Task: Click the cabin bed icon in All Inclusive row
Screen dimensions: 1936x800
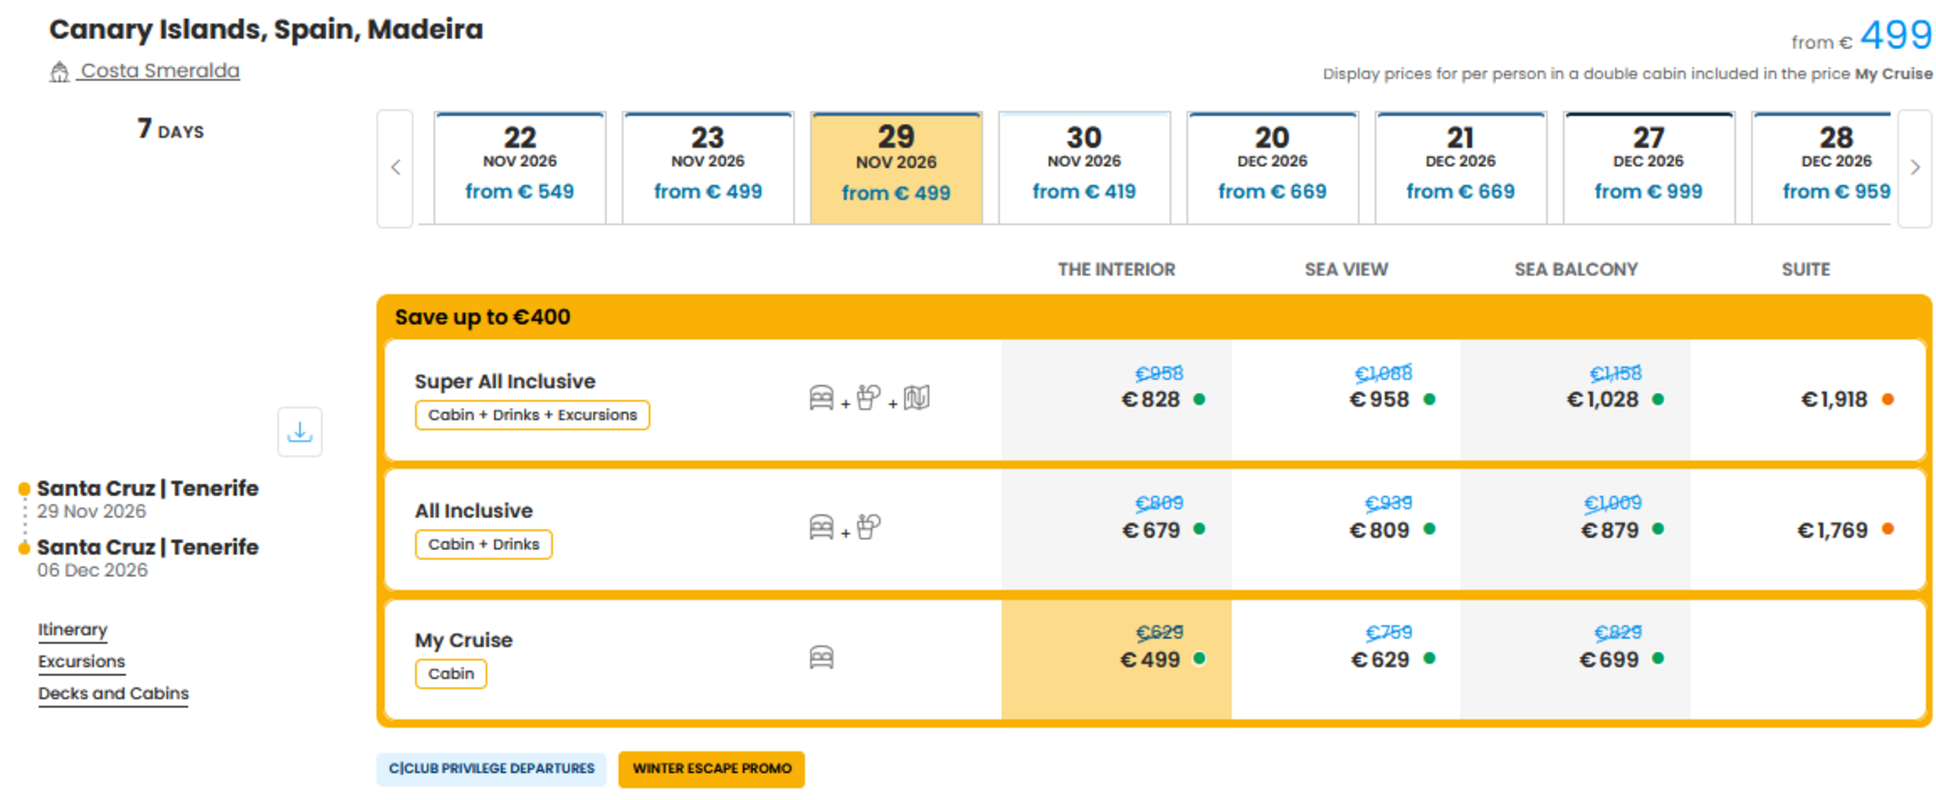Action: [x=821, y=527]
